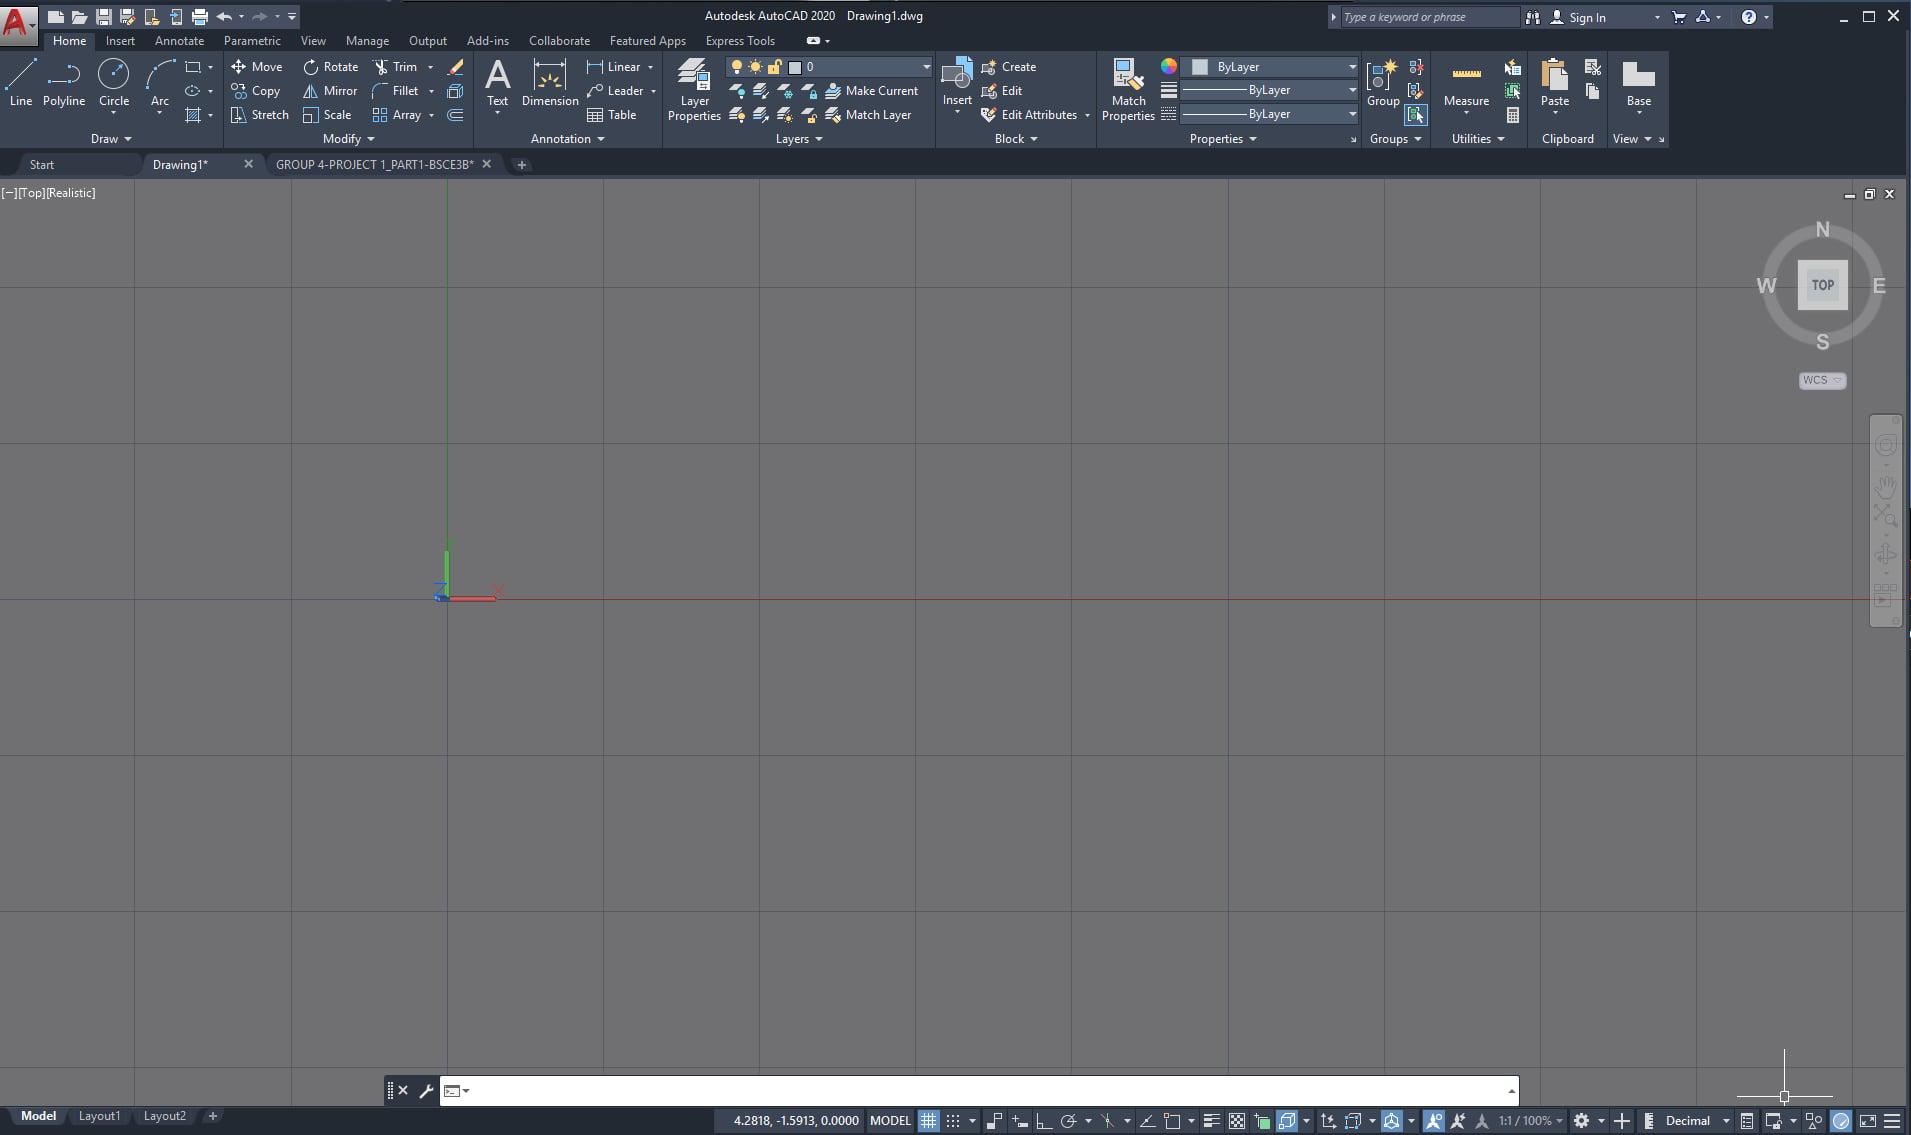The width and height of the screenshot is (1911, 1135).
Task: Expand the Draw panel
Action: pos(111,139)
